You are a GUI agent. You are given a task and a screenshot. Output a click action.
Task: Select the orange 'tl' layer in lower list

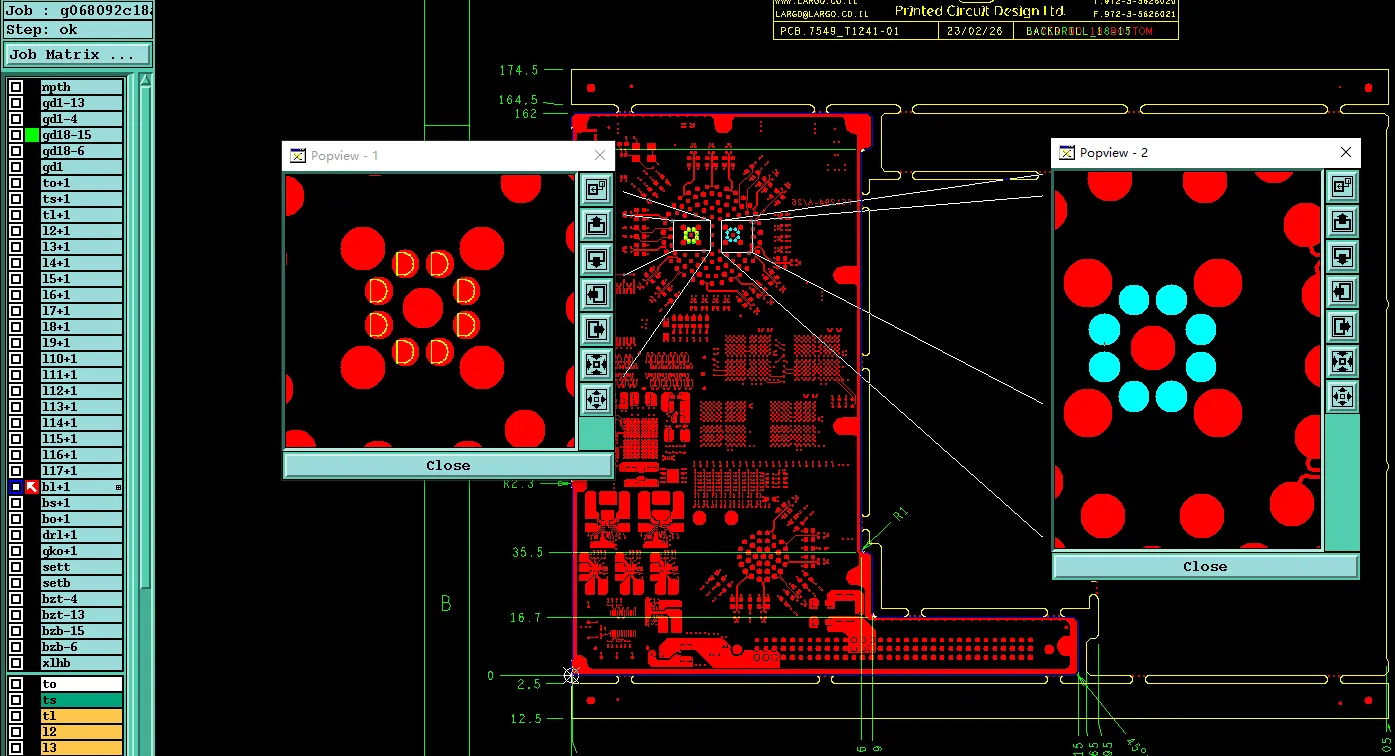(x=81, y=716)
